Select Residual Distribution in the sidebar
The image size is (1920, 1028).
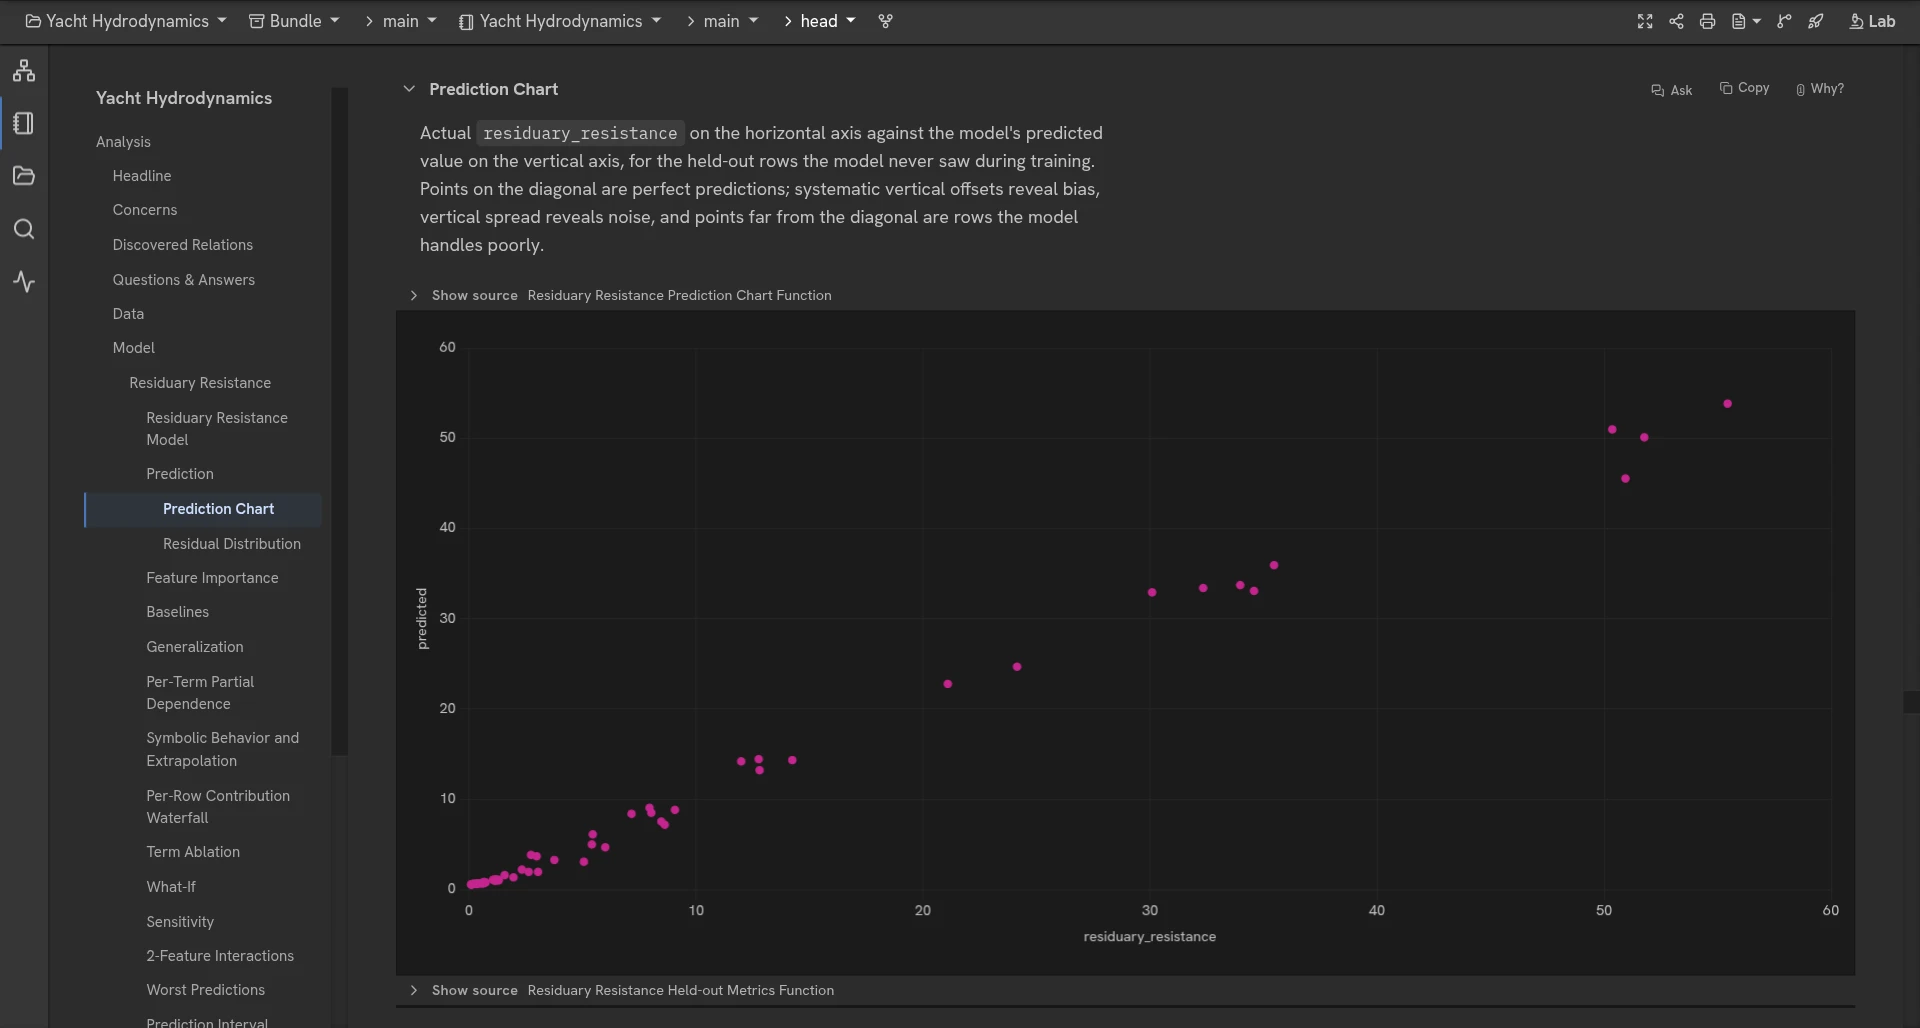[232, 544]
